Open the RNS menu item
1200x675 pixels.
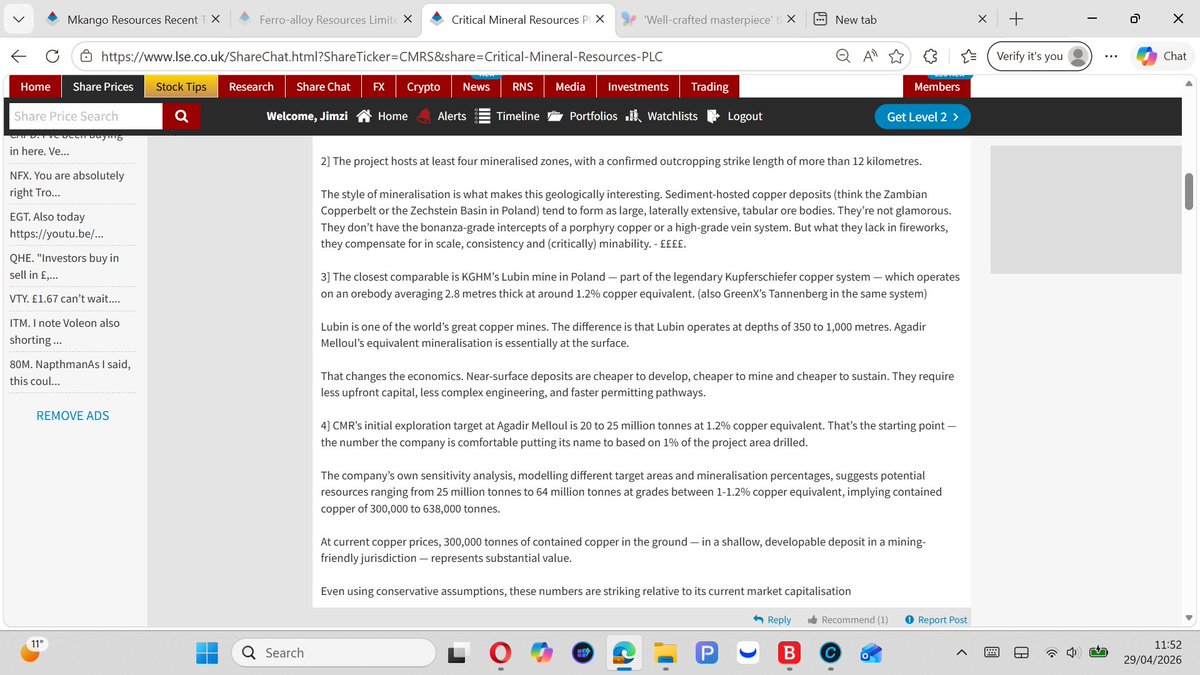click(x=523, y=87)
